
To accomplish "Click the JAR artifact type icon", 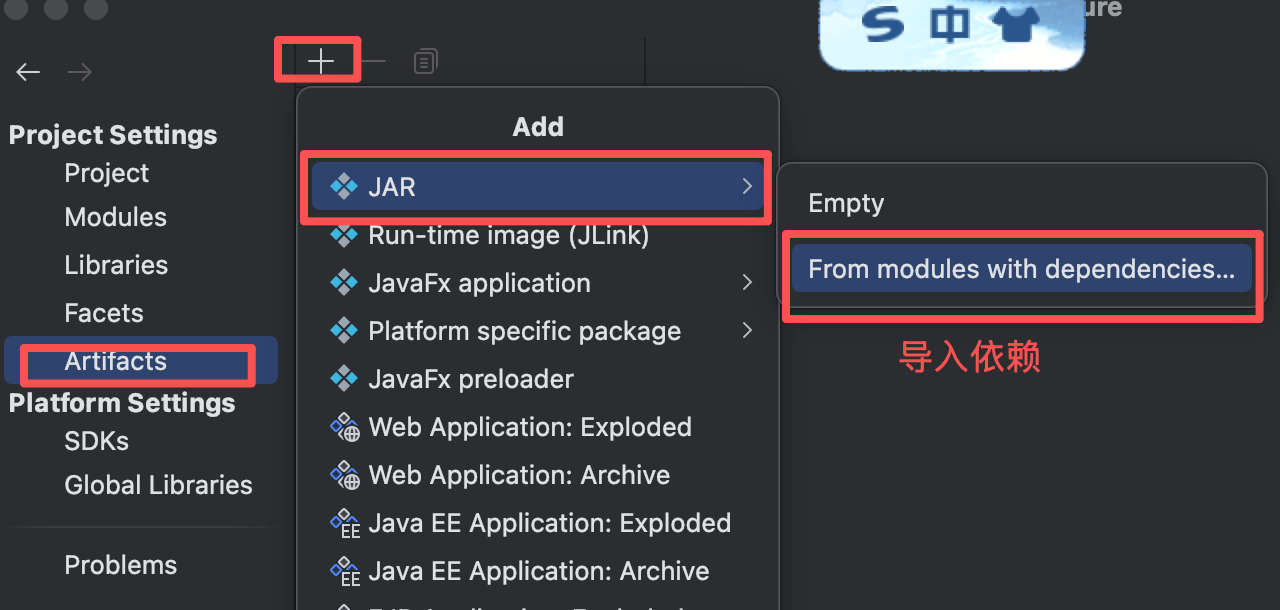I will click(344, 187).
